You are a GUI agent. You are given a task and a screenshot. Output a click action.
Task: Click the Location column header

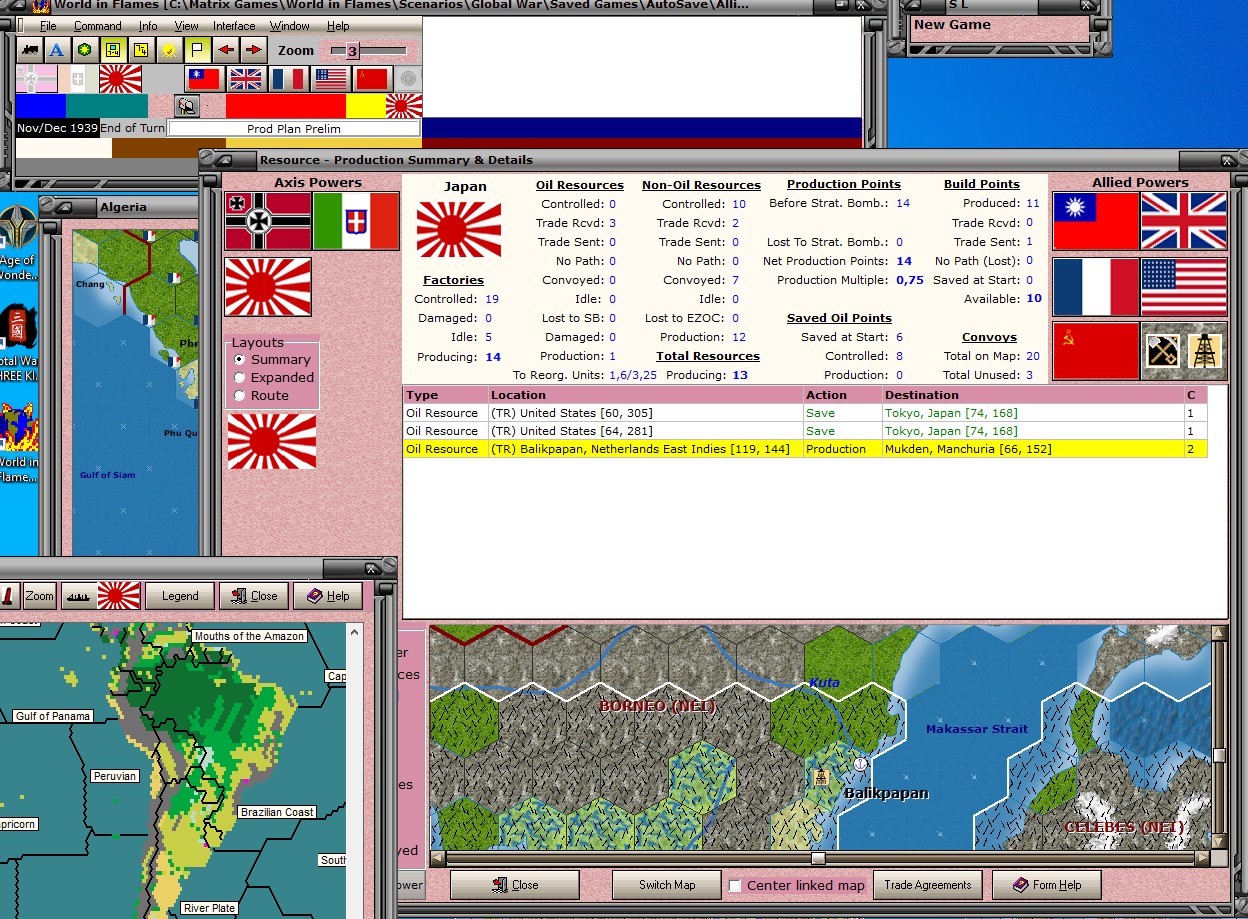pos(645,395)
